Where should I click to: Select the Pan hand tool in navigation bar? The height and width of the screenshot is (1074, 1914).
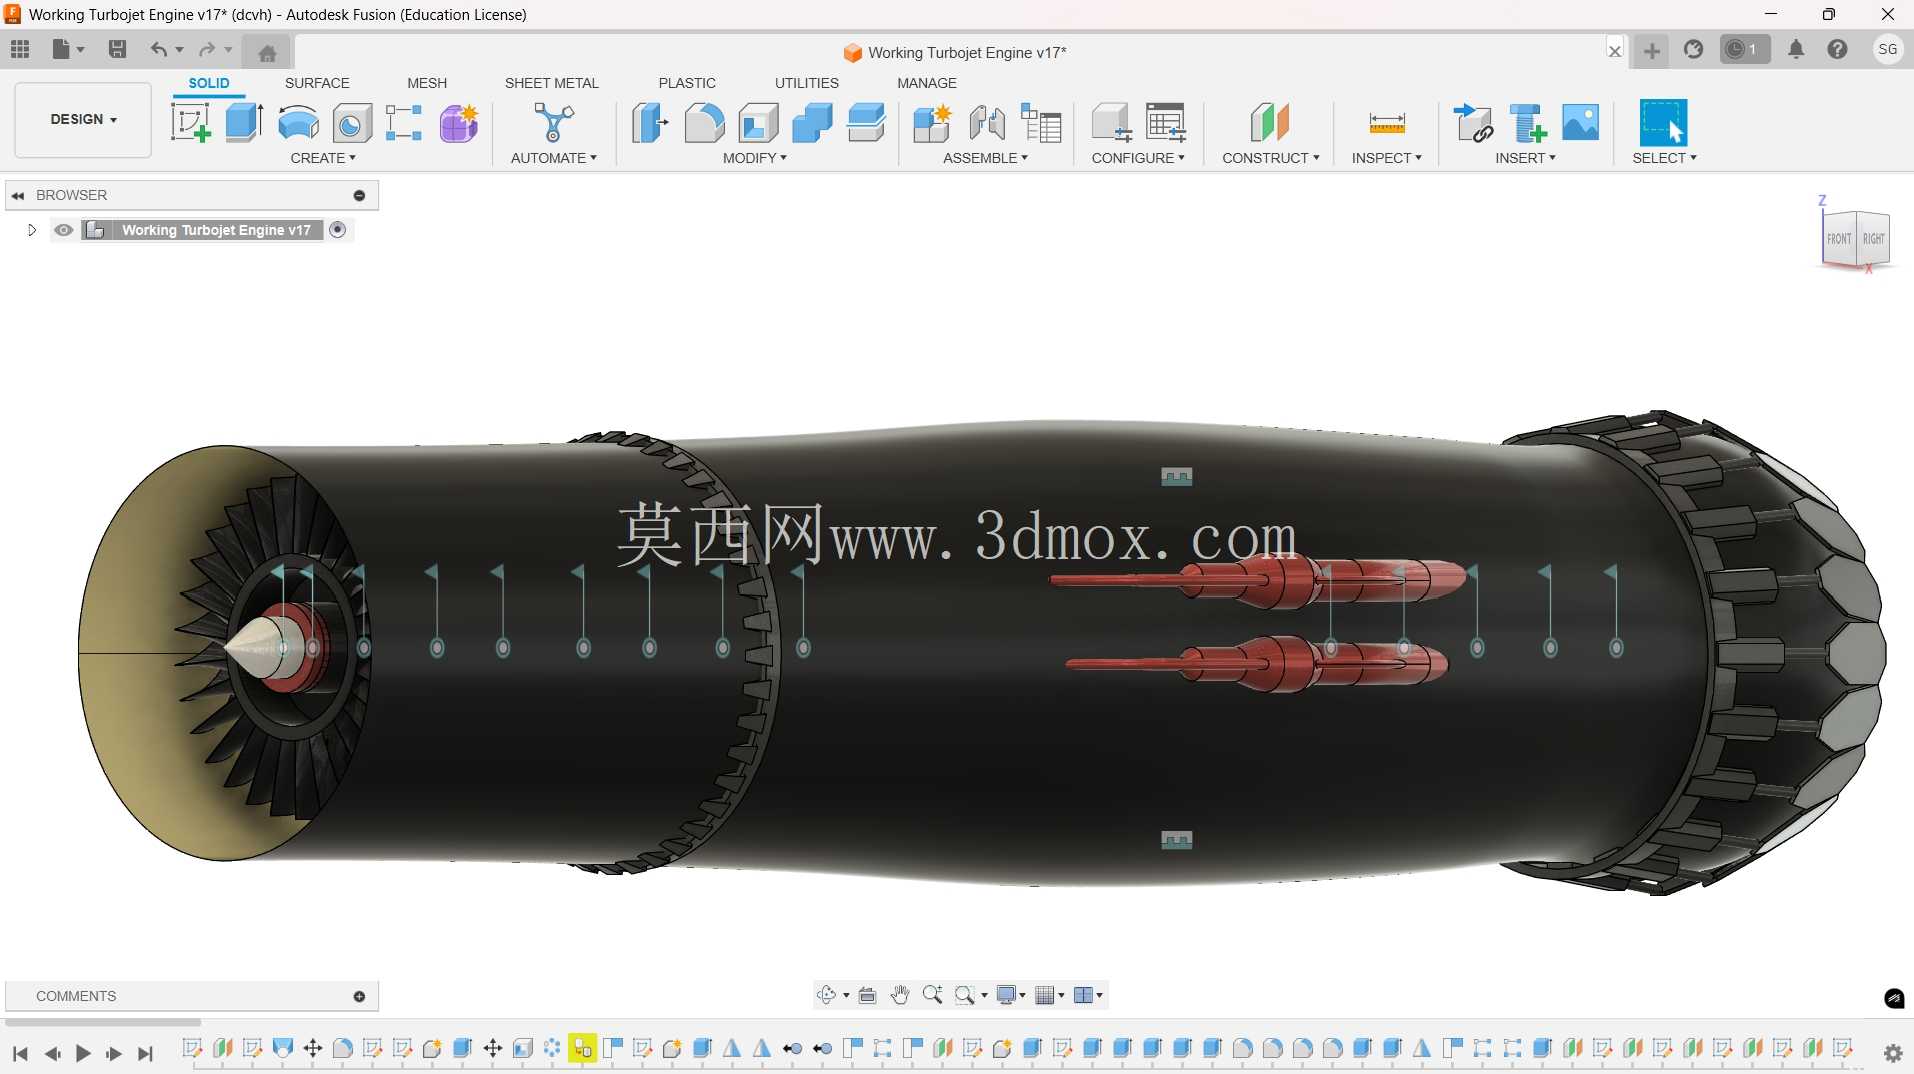pos(899,995)
